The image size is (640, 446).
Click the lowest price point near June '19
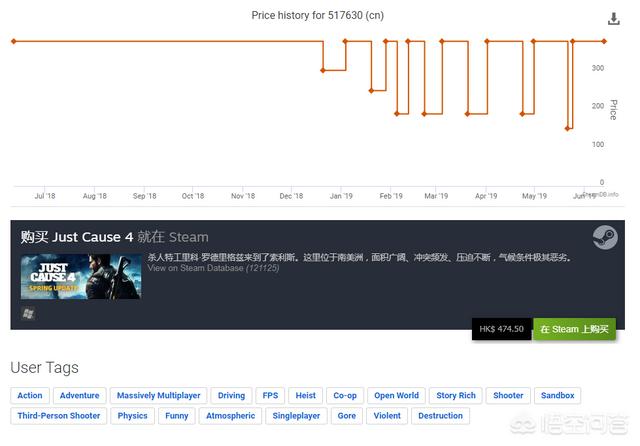[567, 129]
